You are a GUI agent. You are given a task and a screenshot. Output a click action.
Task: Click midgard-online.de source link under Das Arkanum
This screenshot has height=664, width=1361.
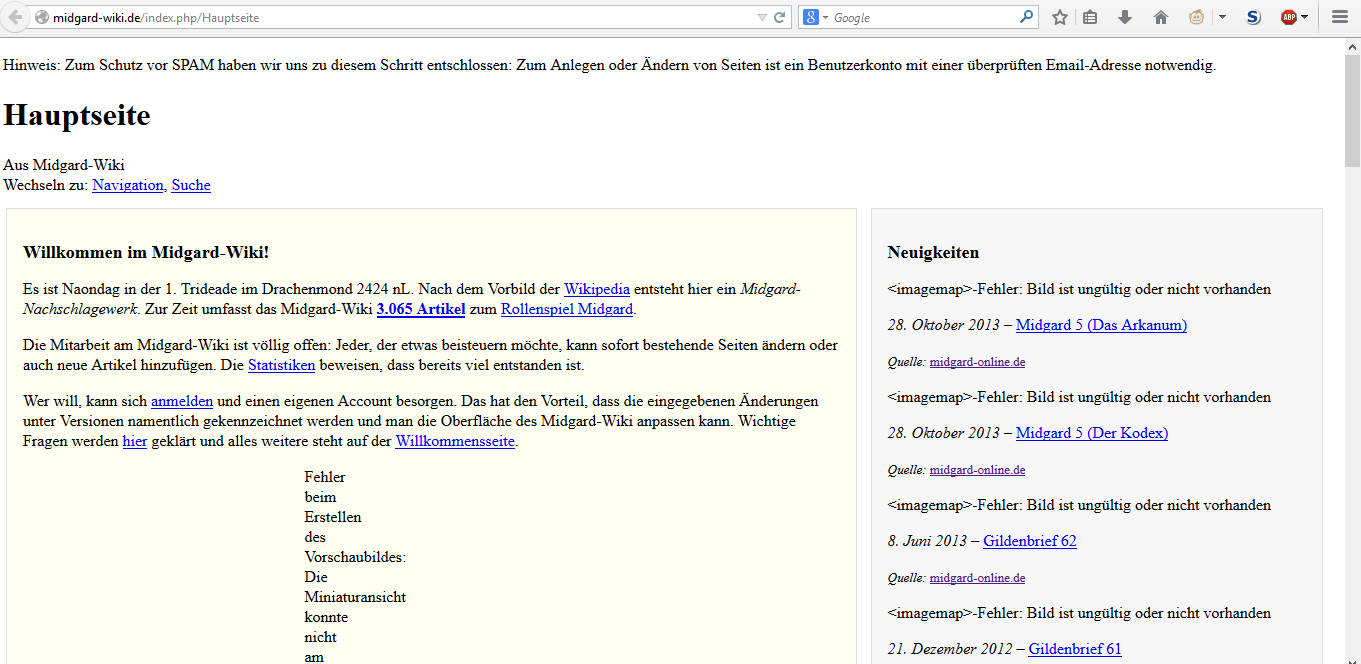point(977,362)
